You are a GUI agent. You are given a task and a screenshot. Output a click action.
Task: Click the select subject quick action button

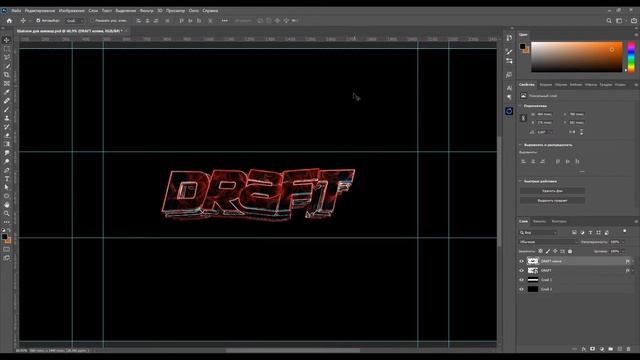(552, 200)
